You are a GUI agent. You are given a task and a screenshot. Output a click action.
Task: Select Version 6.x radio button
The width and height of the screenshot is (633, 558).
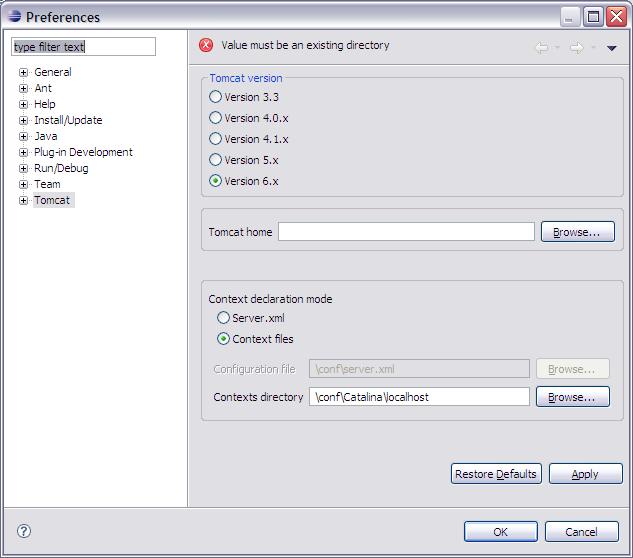(x=216, y=180)
